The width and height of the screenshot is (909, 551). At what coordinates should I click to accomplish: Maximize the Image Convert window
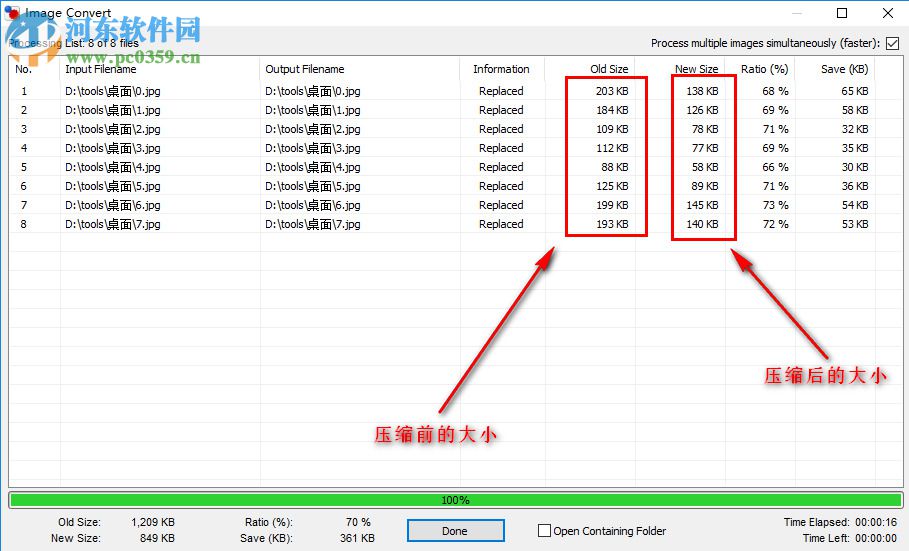(842, 13)
